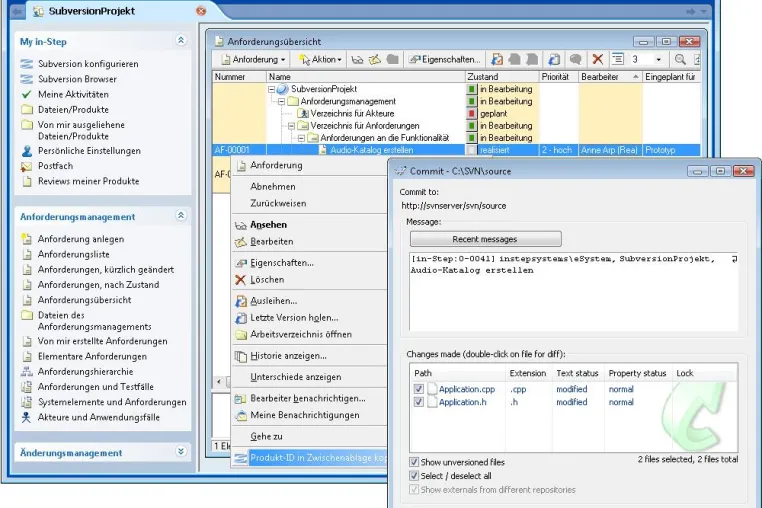Click the magnifier search icon in toolbar
The image size is (762, 508).
click(680, 59)
